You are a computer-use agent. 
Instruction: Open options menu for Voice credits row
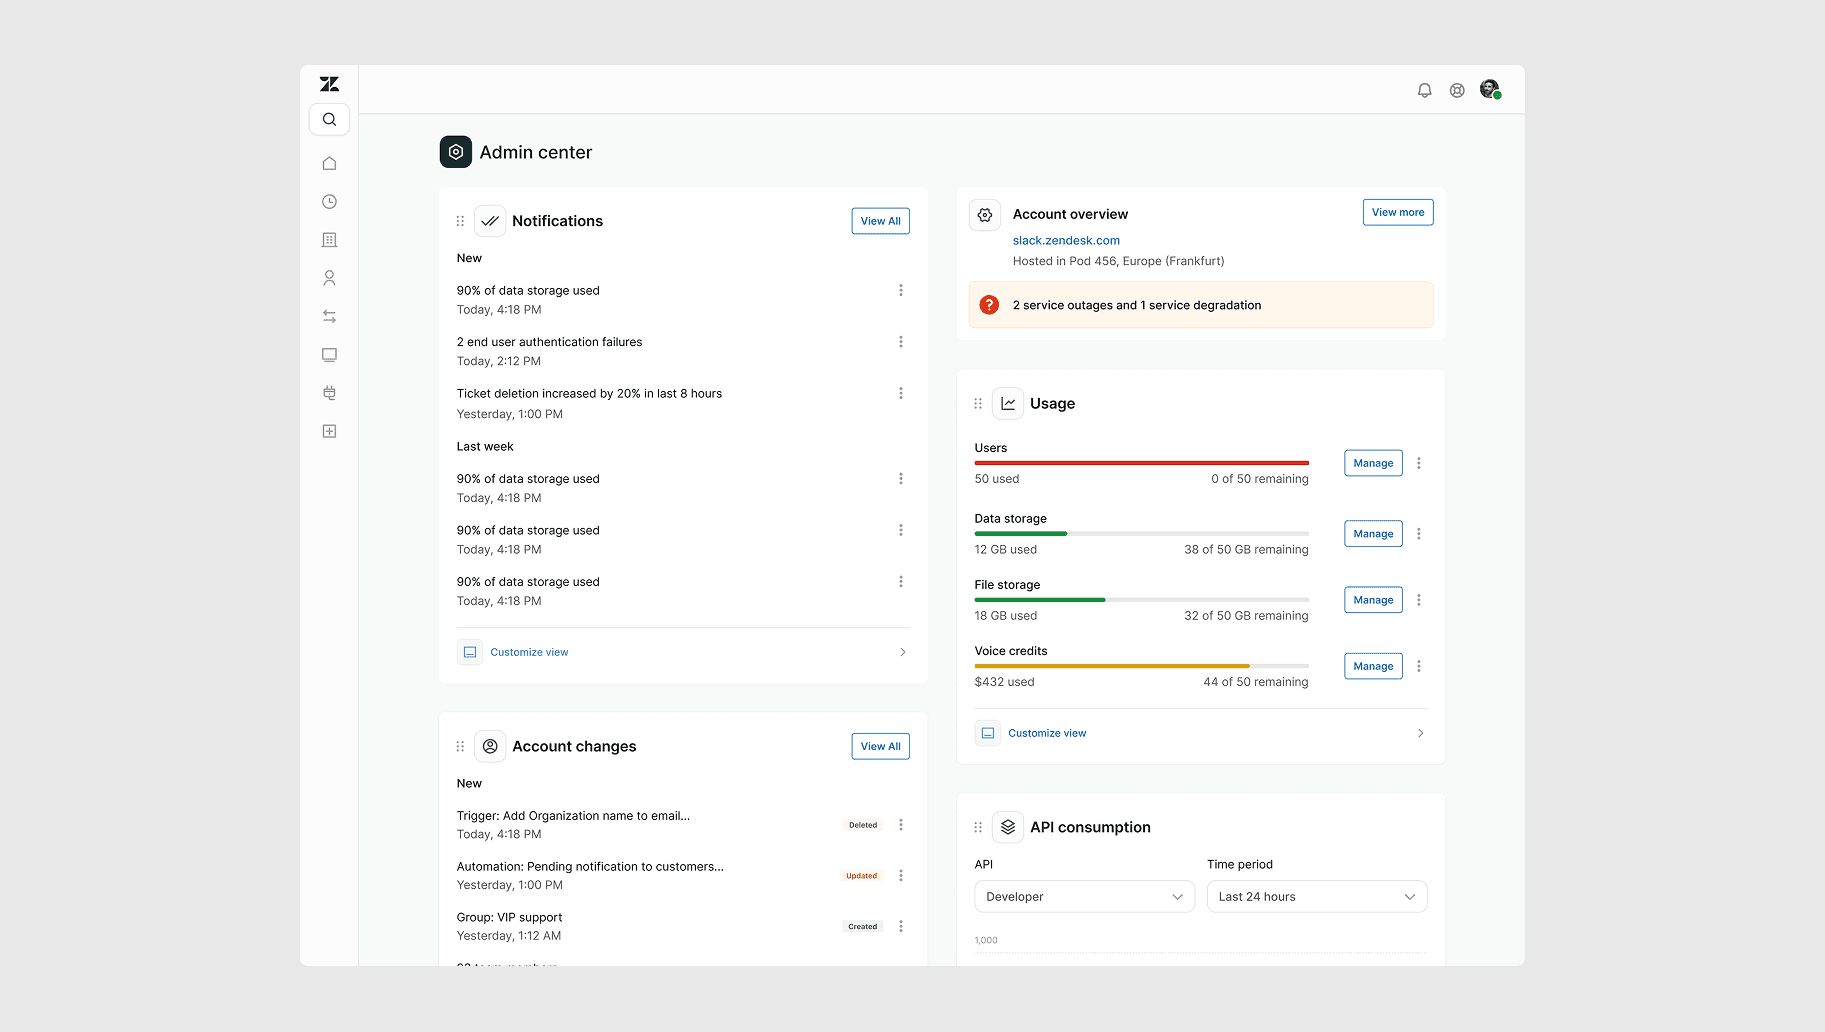coord(1419,666)
